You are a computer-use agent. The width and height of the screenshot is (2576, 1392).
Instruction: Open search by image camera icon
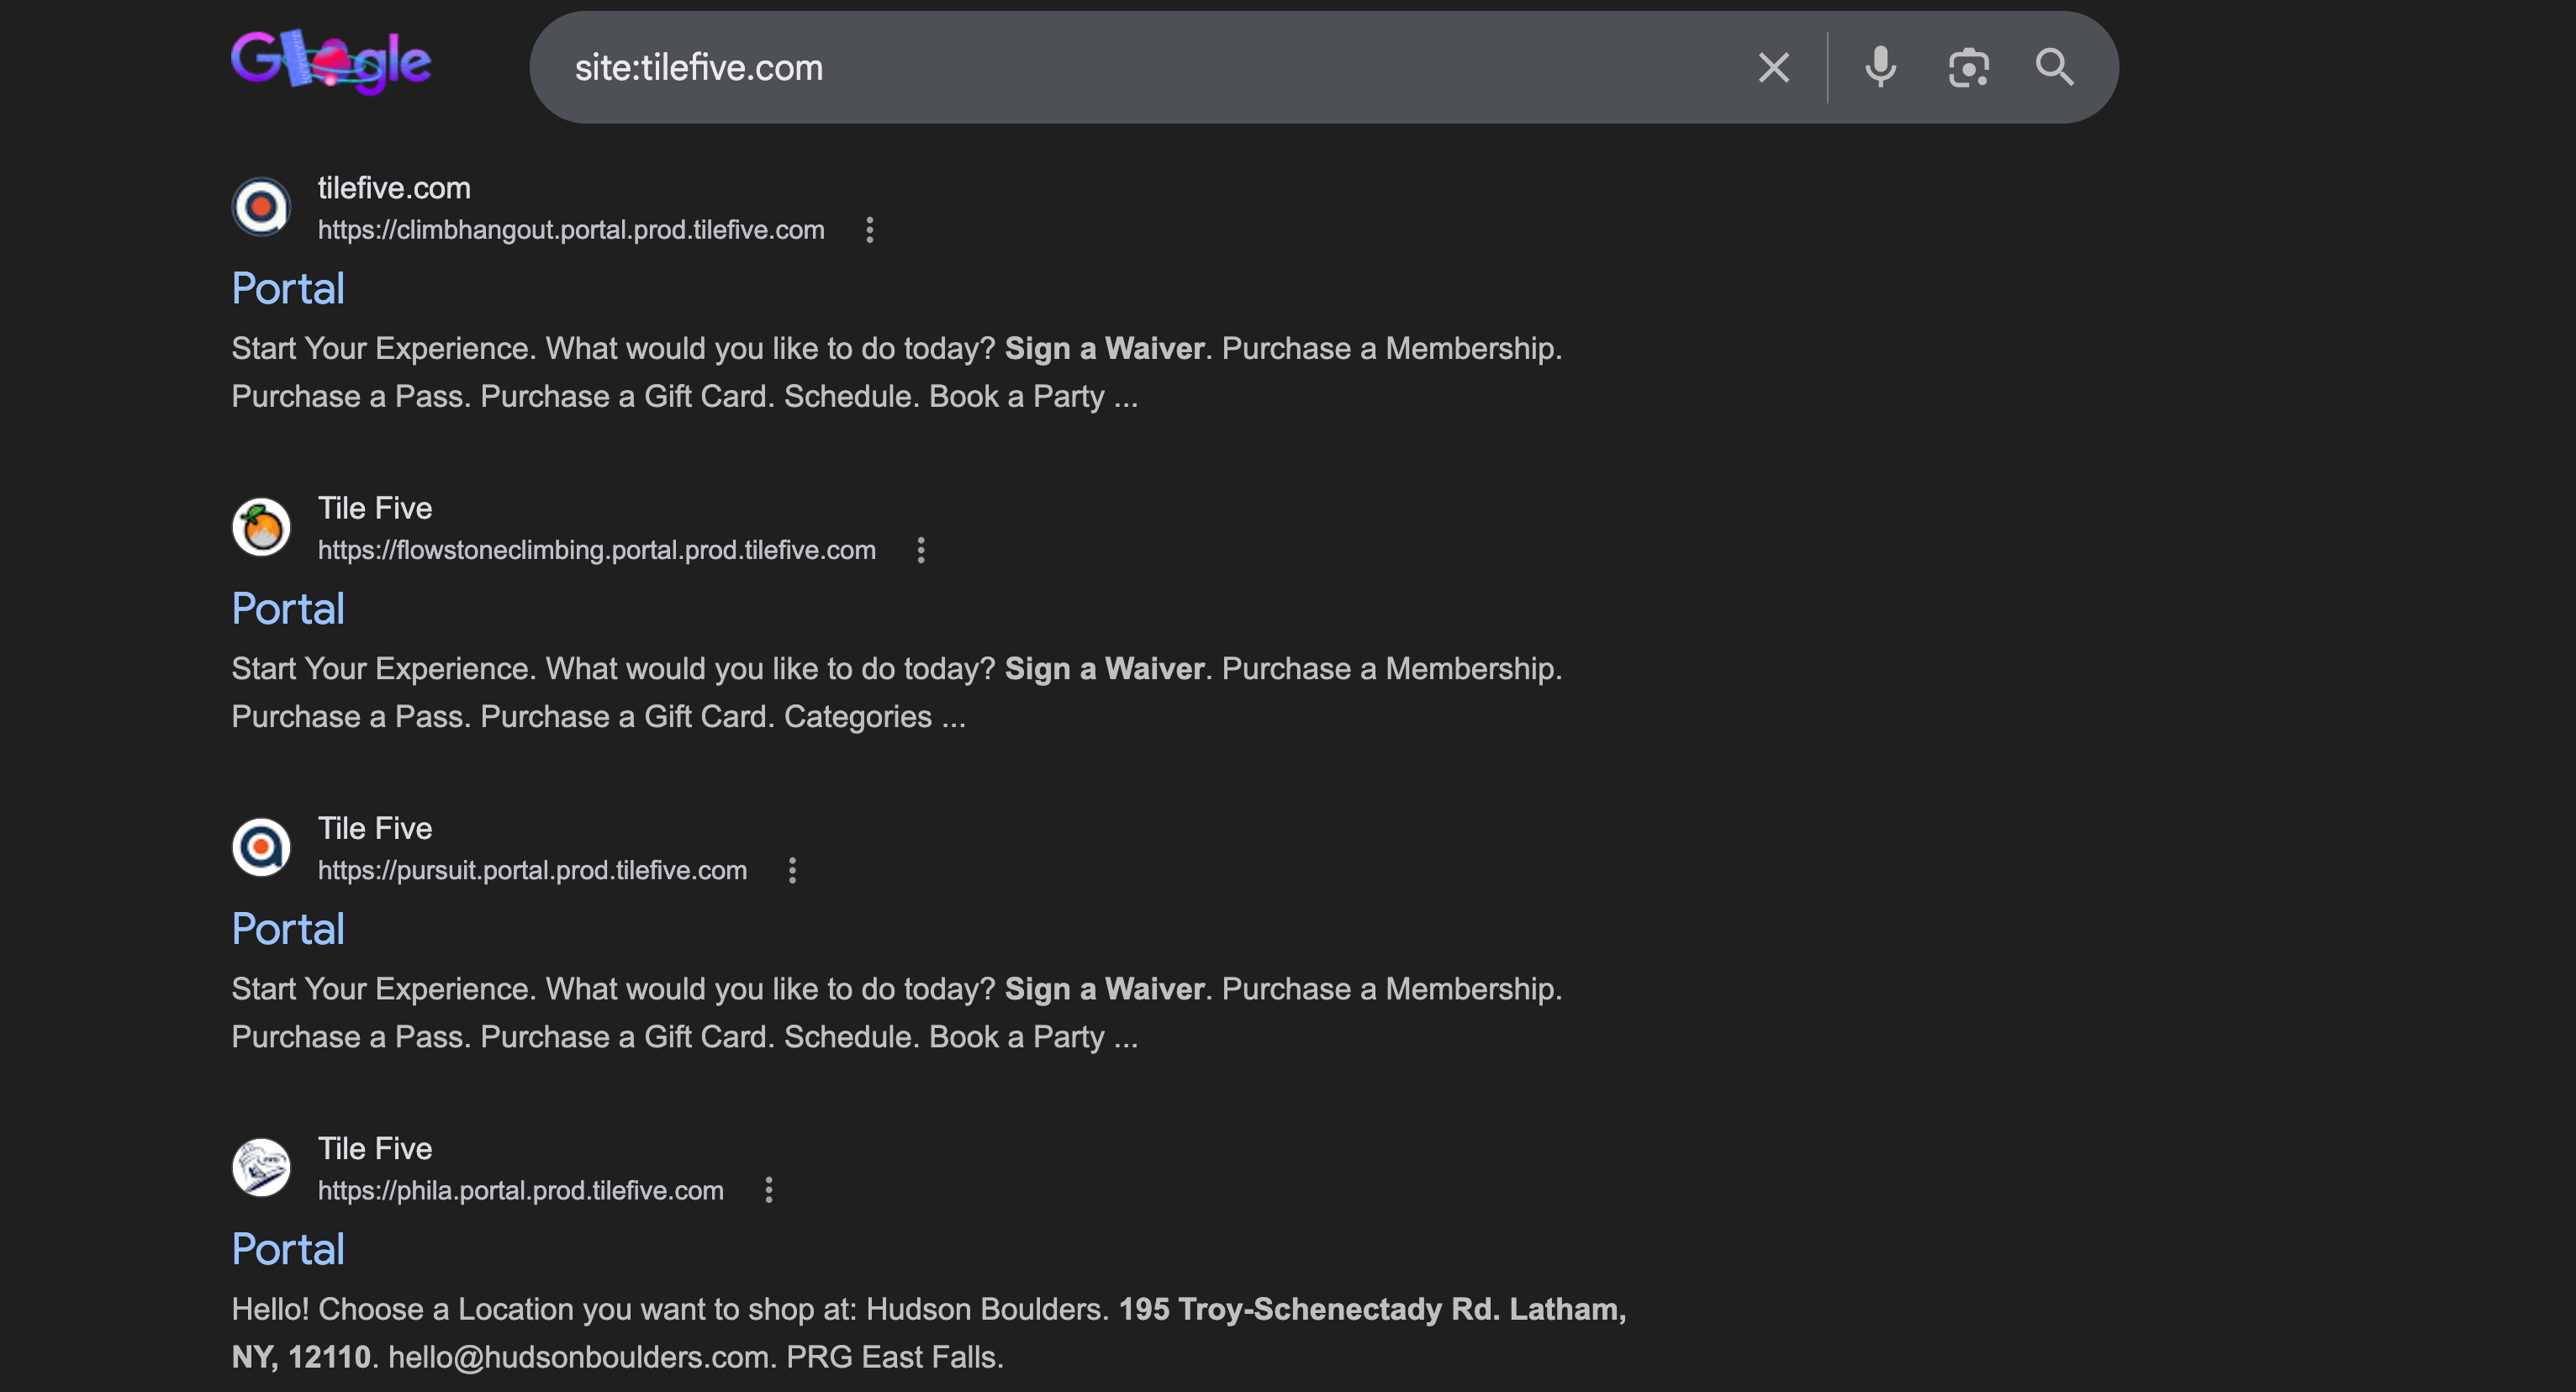click(x=1968, y=68)
